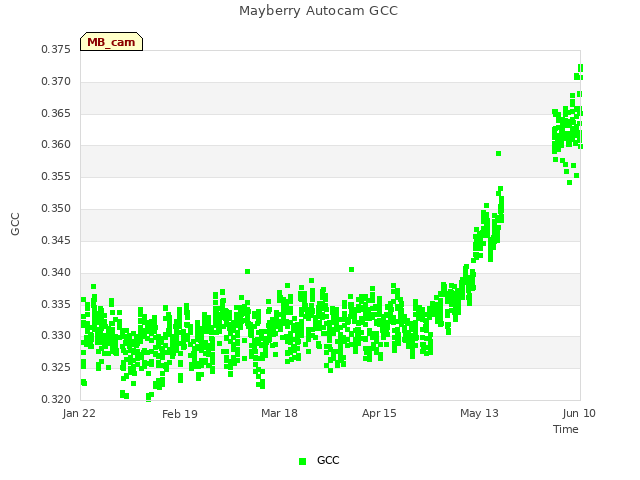Click the 0.360 y-axis value
Viewport: 640px width, 480px height.
tap(56, 145)
